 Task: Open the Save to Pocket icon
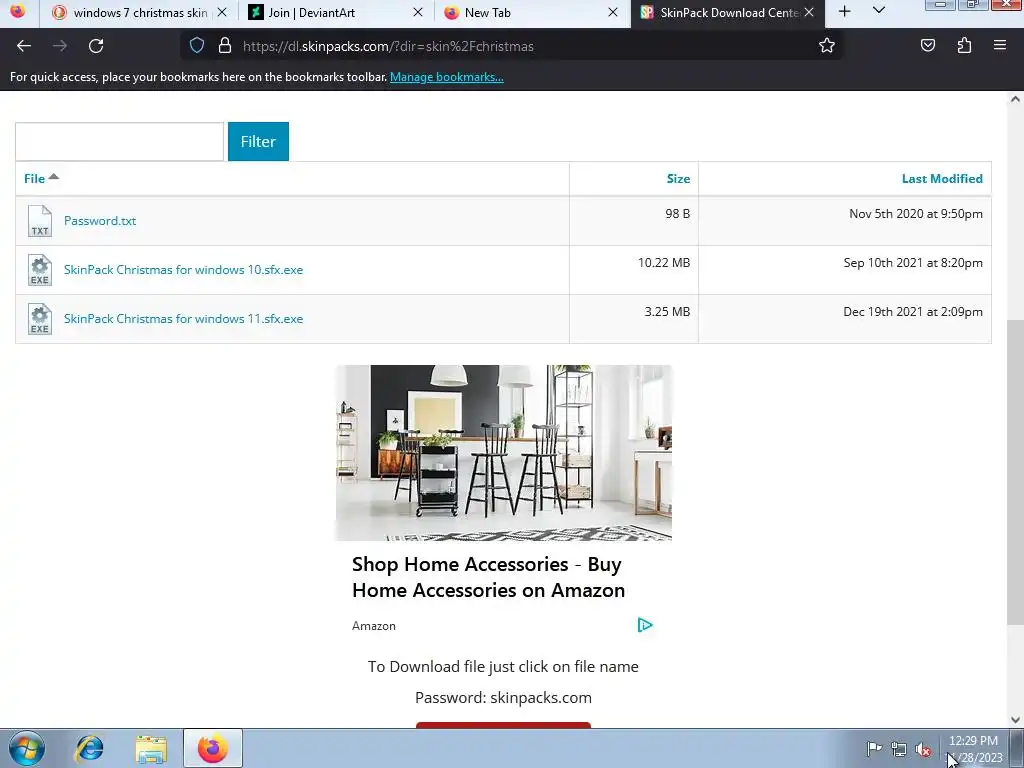[927, 46]
